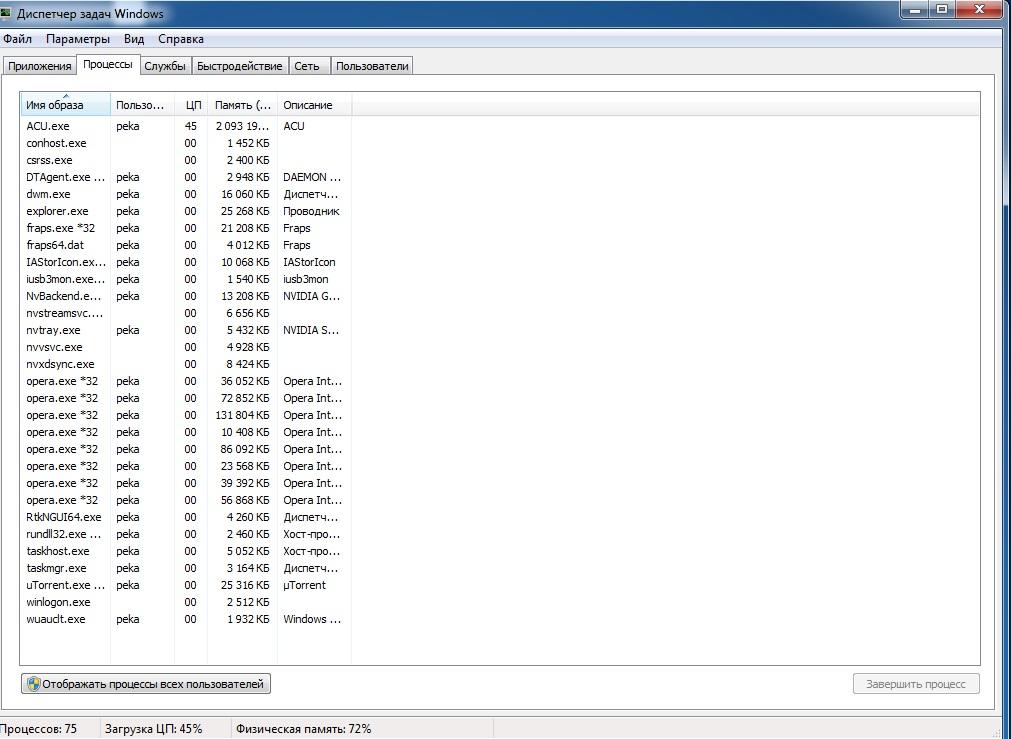Open the Справка menu
Image resolution: width=1011 pixels, height=739 pixels.
(181, 39)
